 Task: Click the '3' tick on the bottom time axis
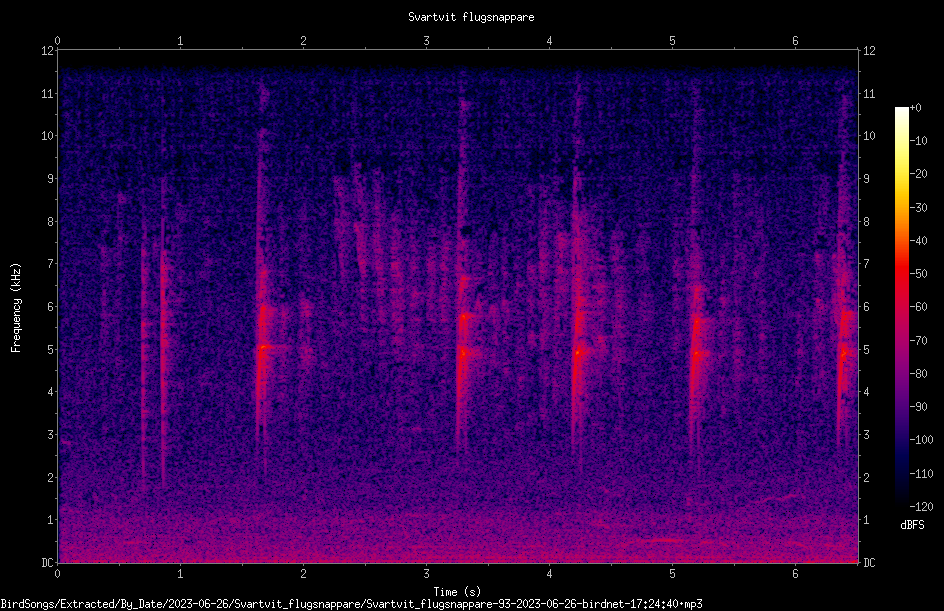click(x=426, y=574)
